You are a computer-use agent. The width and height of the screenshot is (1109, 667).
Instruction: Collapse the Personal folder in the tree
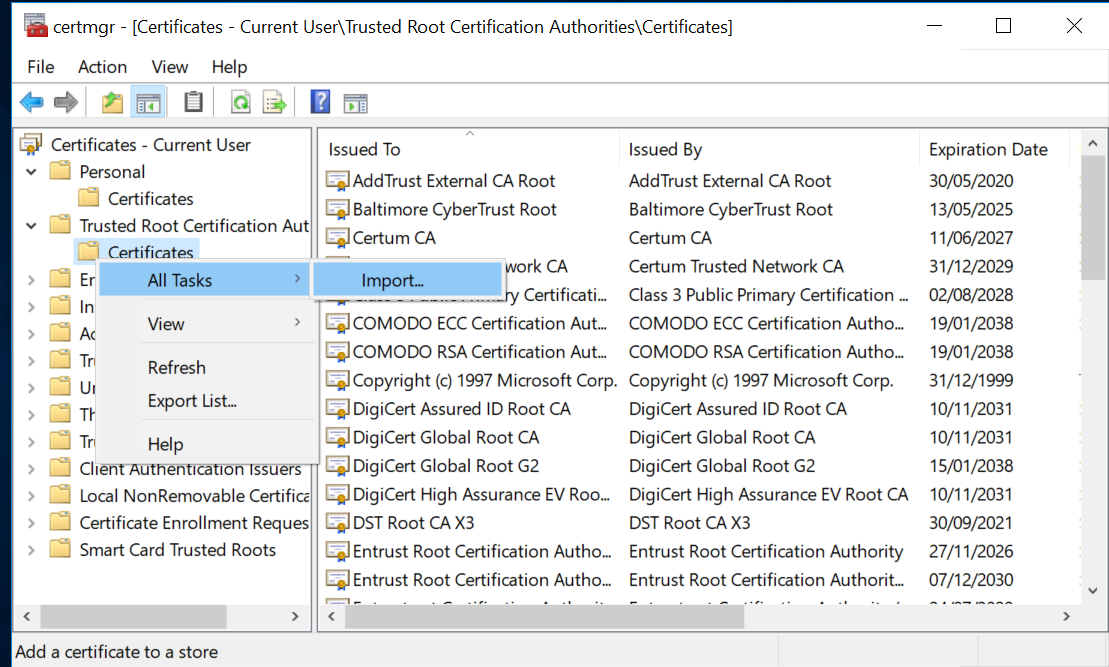[30, 171]
